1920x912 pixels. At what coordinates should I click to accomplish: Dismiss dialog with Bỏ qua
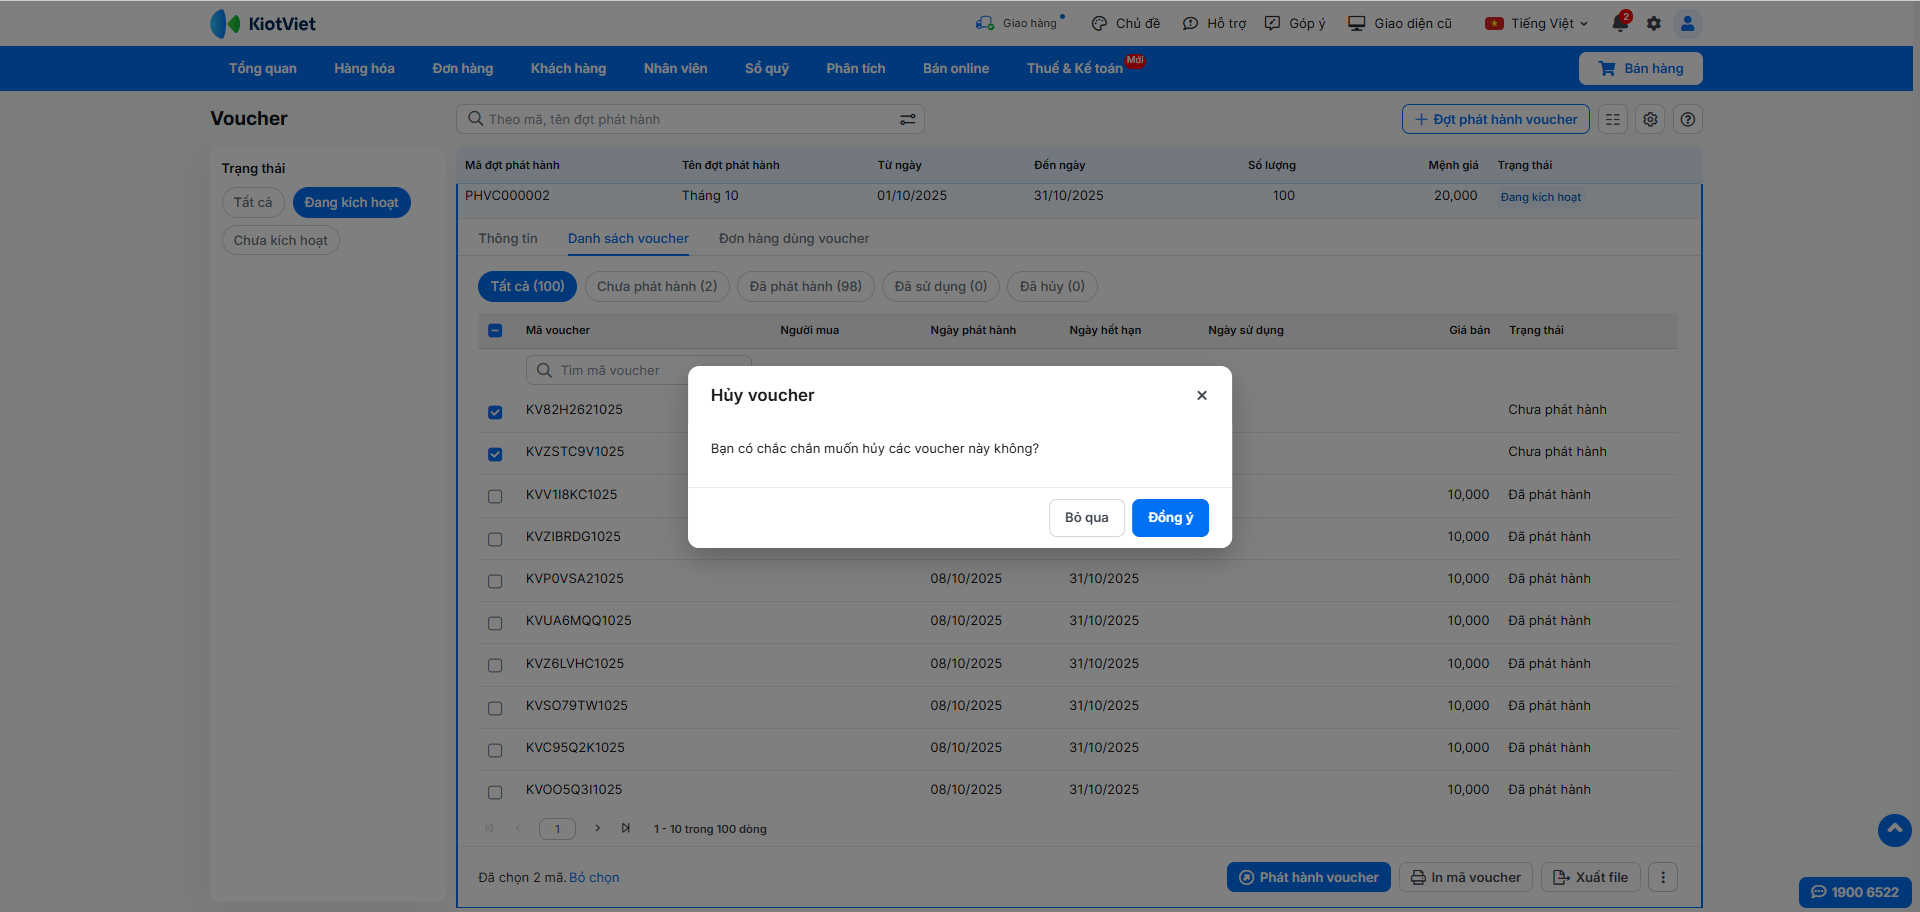coord(1086,517)
